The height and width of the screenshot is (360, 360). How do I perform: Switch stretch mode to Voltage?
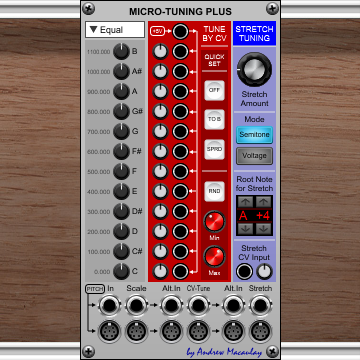point(254,156)
